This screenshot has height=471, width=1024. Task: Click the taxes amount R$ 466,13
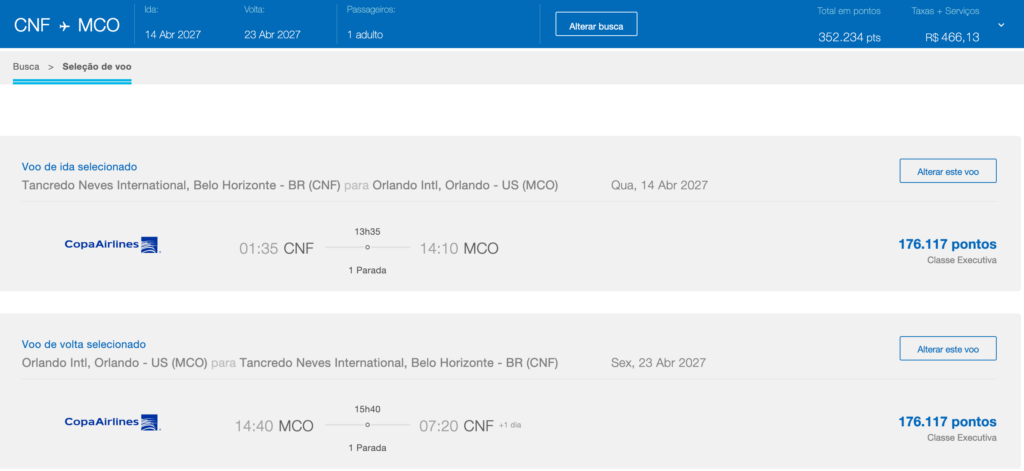tap(952, 38)
